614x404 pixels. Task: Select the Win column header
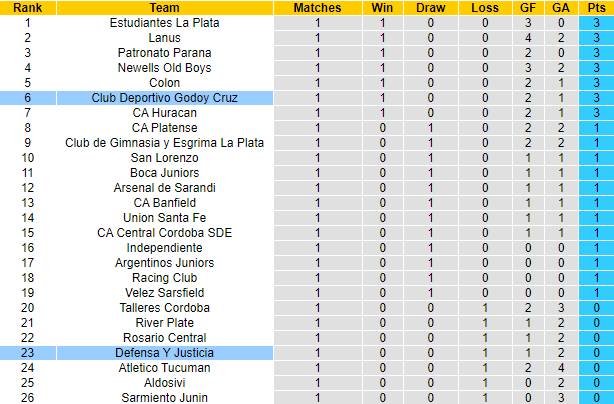coord(382,8)
